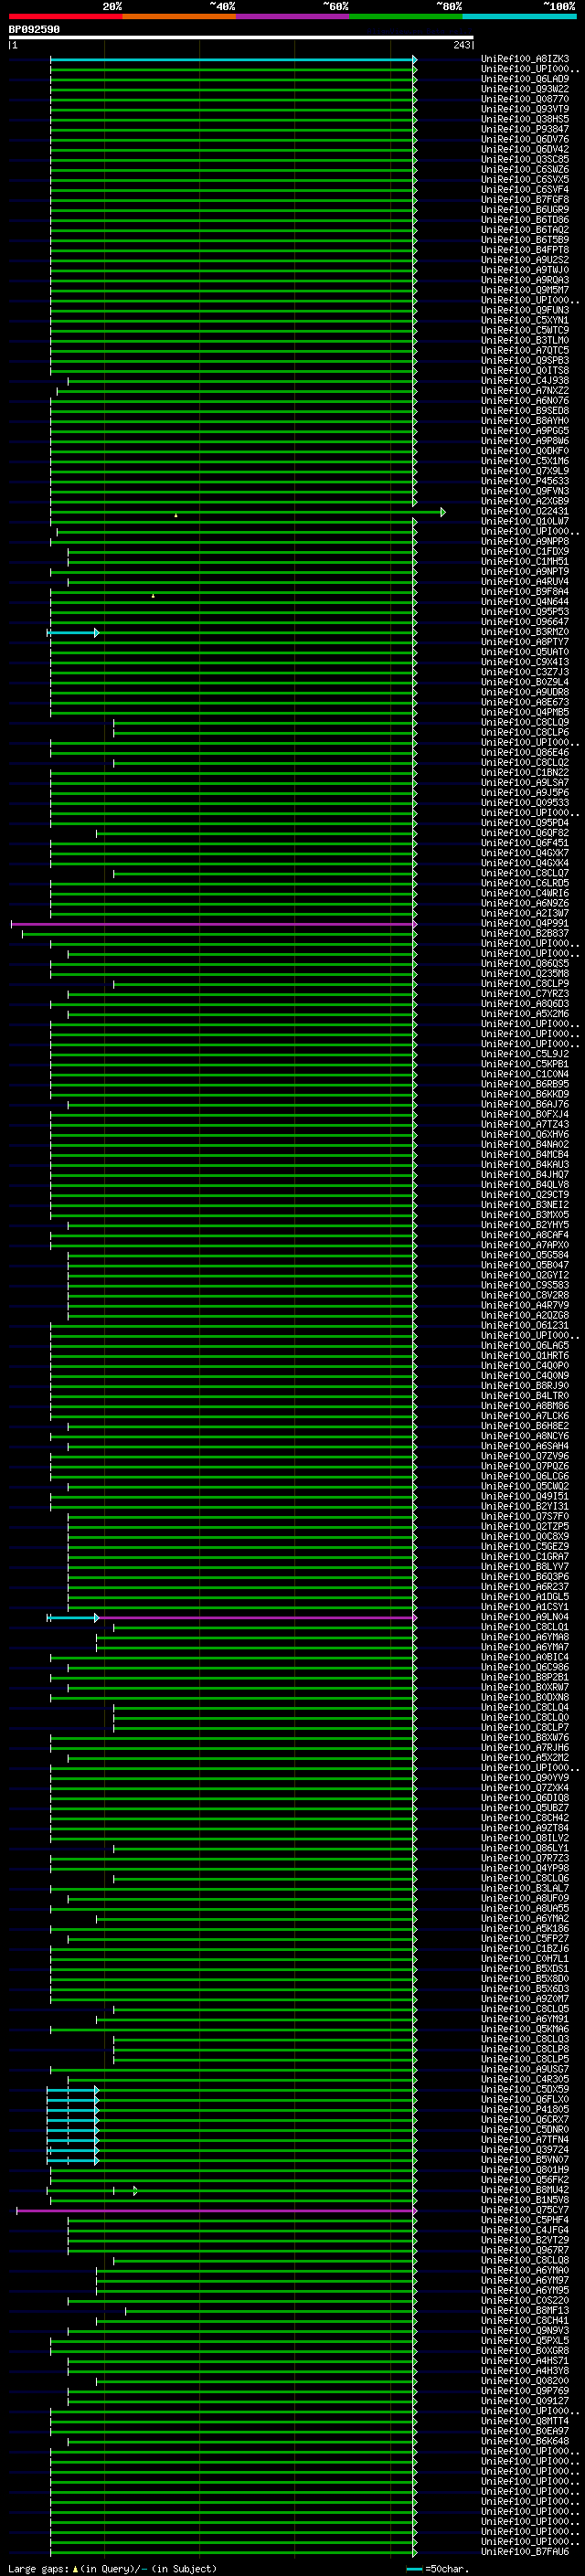The image size is (585, 2576).
Task: Open hit UniRef100_Q93VT9
Action: 525,109
